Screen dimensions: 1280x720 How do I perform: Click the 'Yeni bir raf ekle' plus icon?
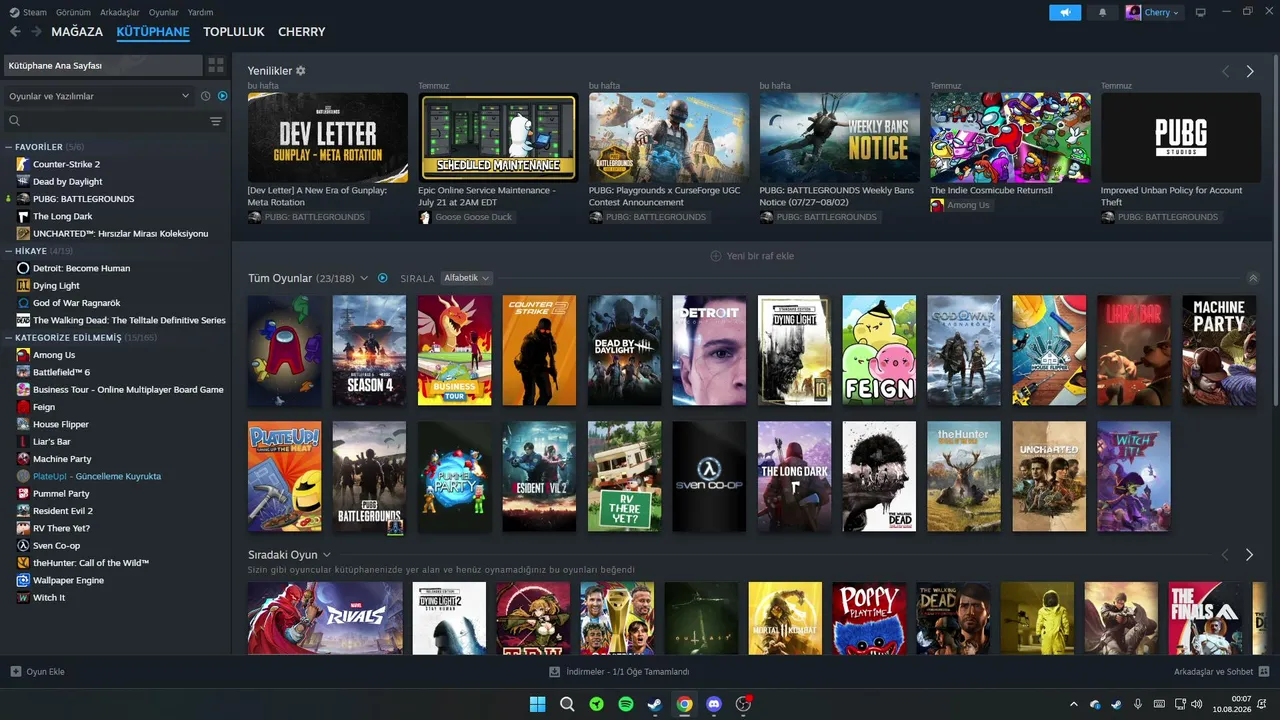(x=716, y=256)
